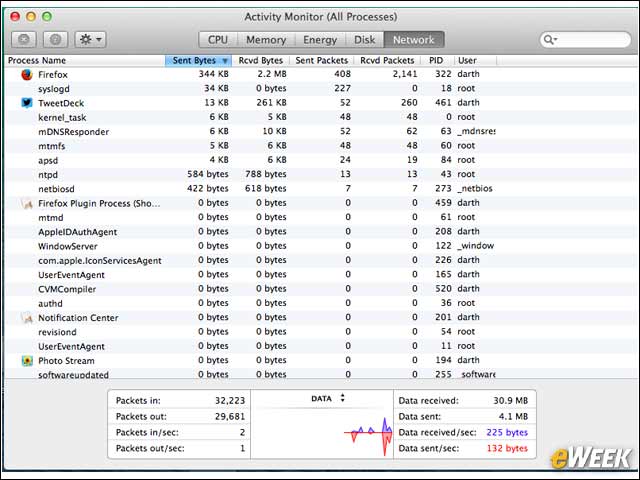640x480 pixels.
Task: Switch to the Energy tab
Action: [x=320, y=40]
